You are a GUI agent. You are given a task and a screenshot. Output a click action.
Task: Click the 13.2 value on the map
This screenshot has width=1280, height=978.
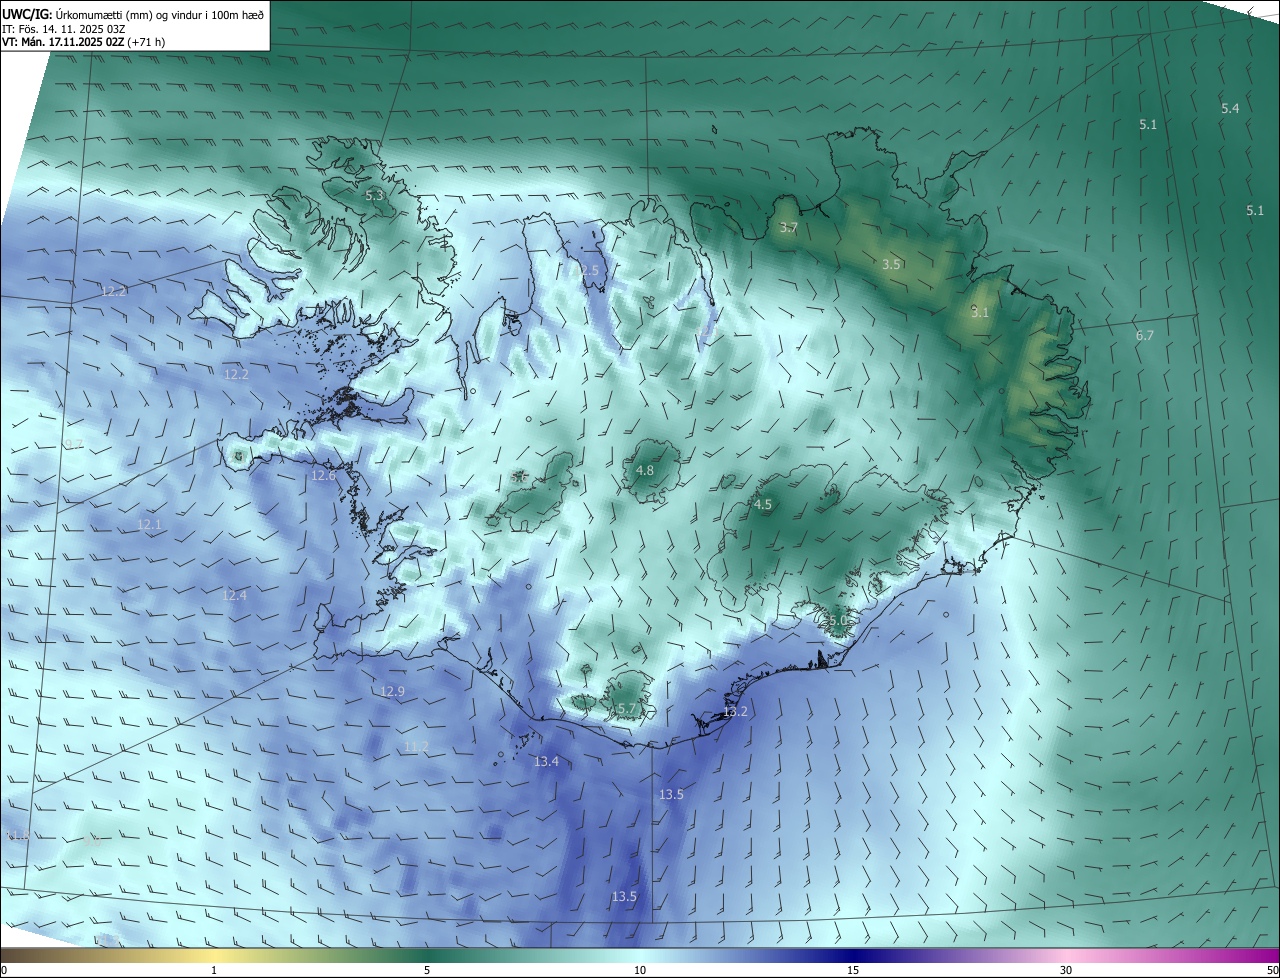[735, 712]
